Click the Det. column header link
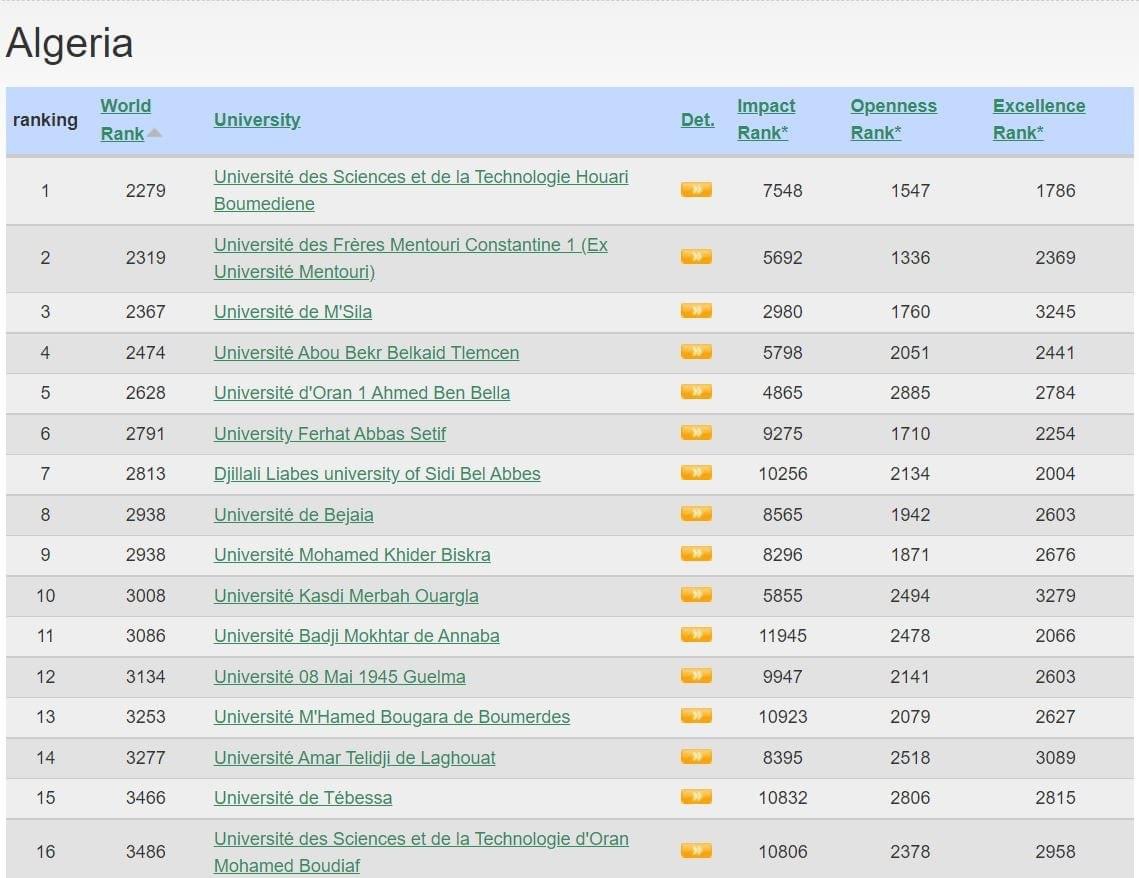 tap(697, 120)
